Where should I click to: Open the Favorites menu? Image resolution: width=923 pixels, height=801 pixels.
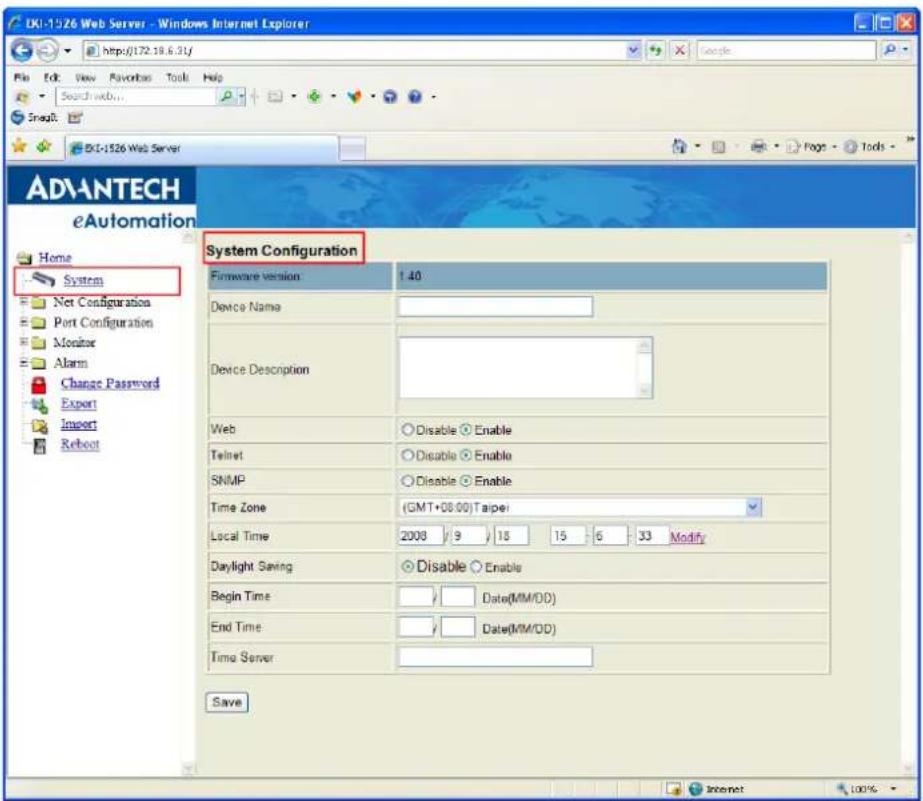(x=130, y=77)
